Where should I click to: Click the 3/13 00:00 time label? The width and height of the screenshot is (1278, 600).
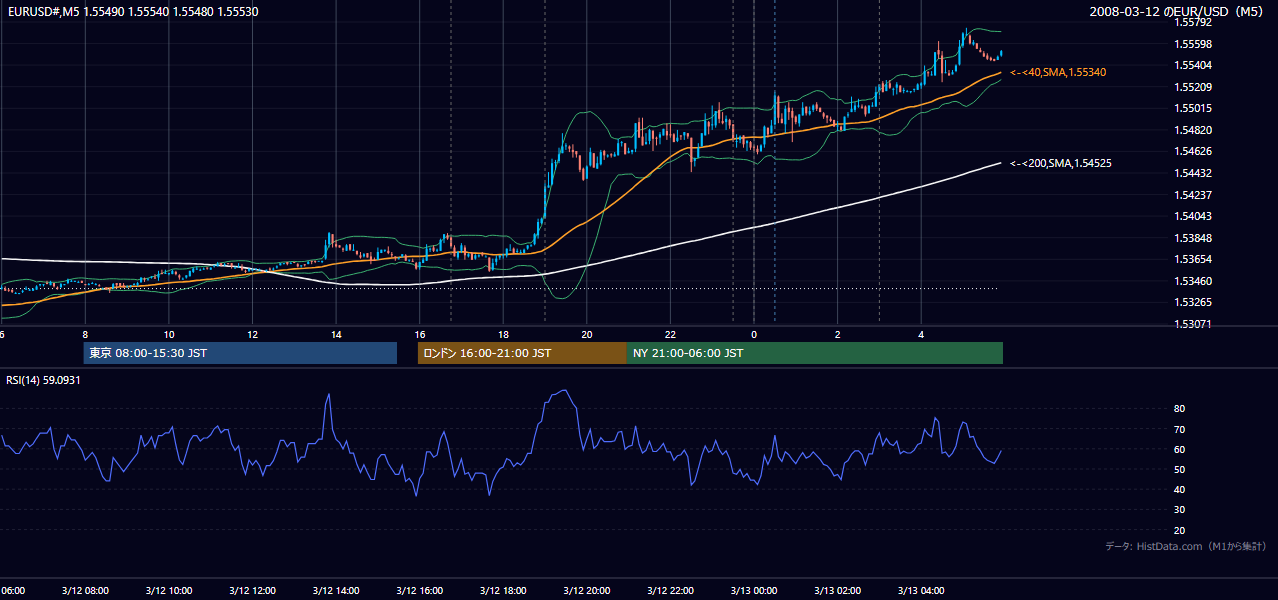click(754, 591)
